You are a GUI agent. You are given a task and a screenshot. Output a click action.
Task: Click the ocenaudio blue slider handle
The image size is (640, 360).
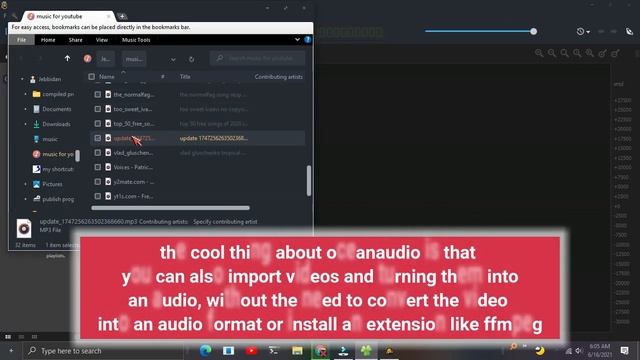click(533, 31)
